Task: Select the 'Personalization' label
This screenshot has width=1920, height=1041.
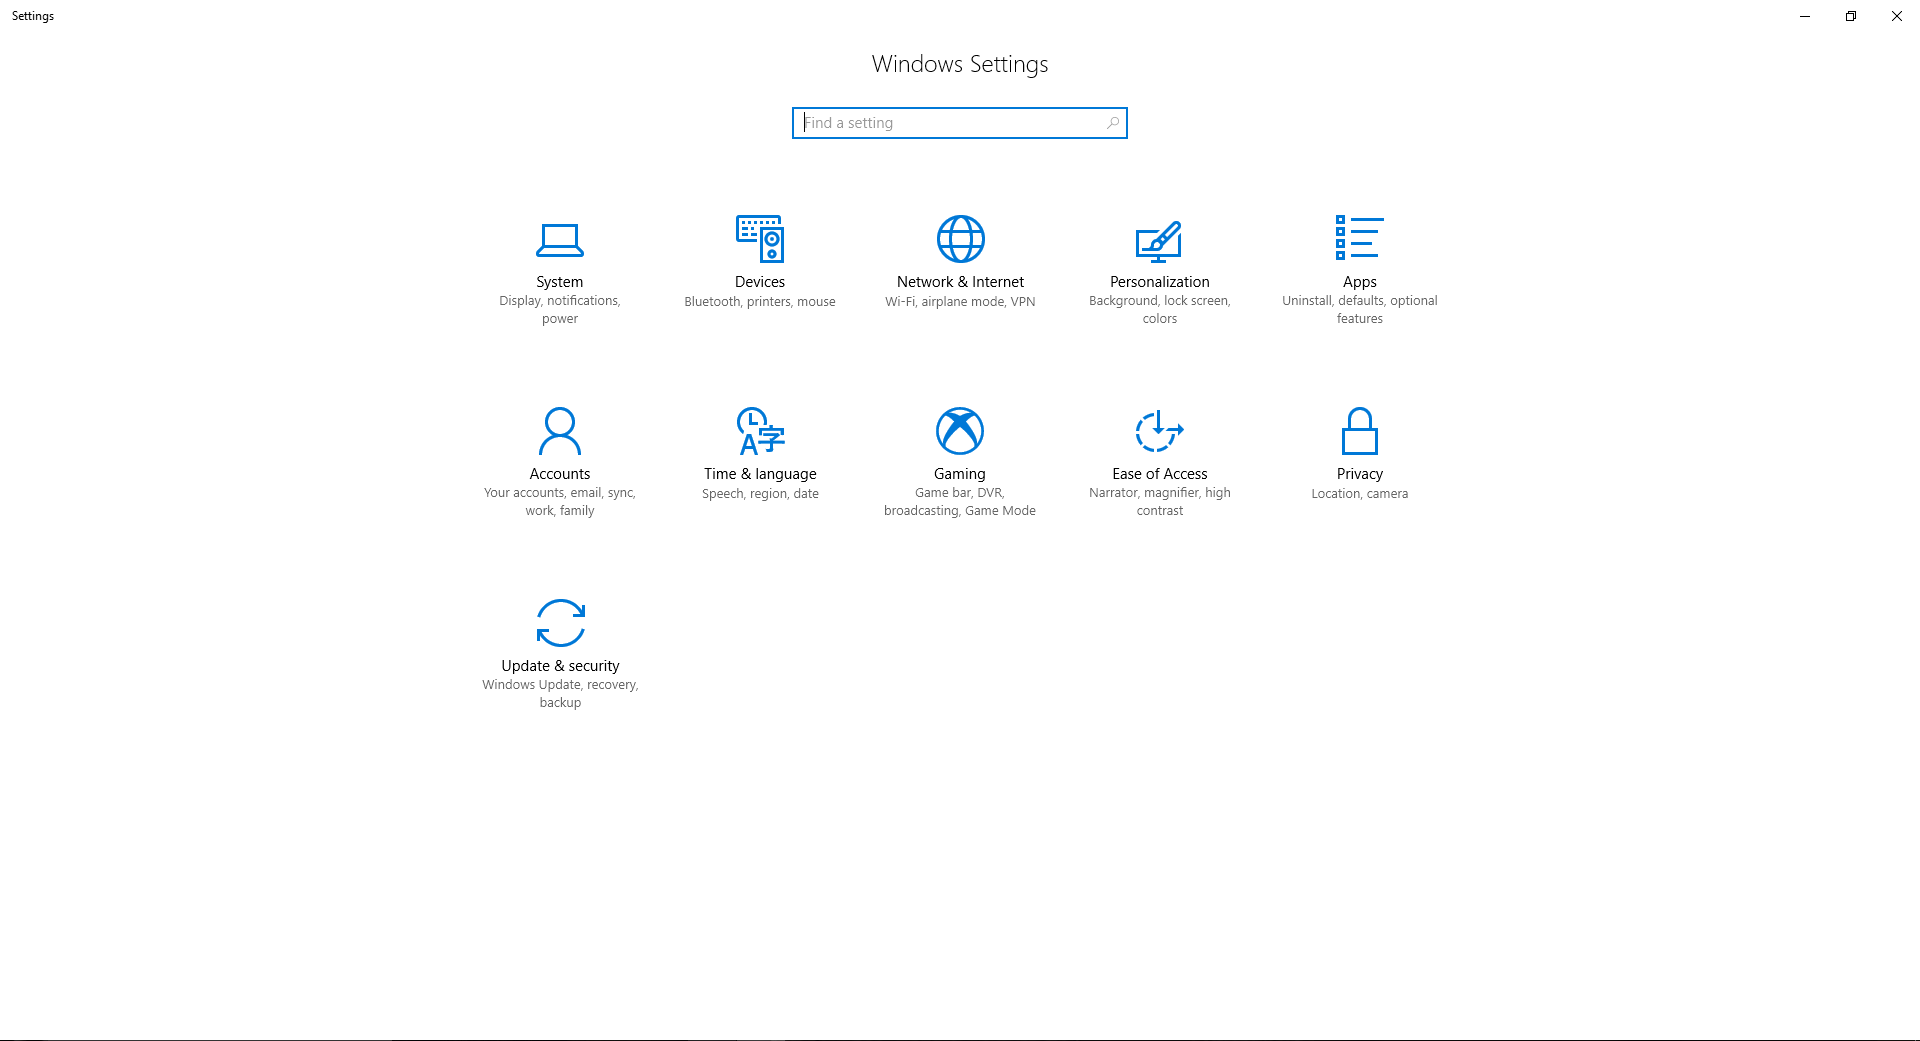Action: point(1160,282)
